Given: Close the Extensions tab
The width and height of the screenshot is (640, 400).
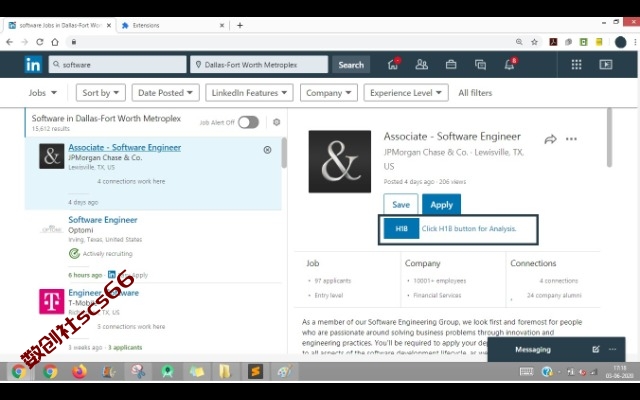Looking at the screenshot, I should (222, 25).
